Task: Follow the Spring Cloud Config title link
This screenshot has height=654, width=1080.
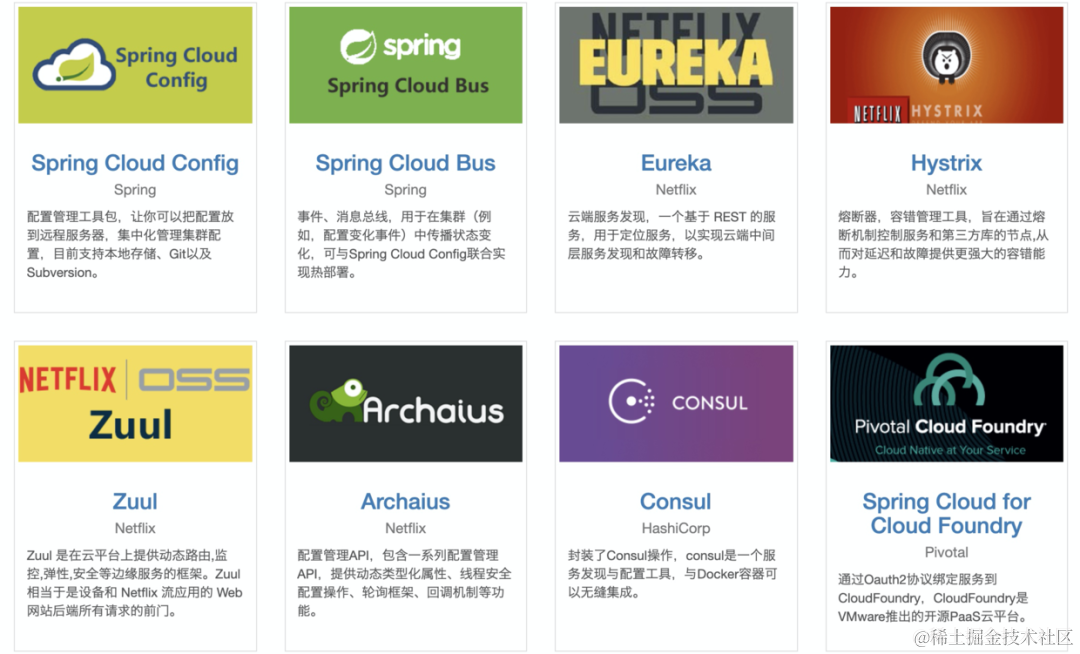Action: pyautogui.click(x=135, y=163)
